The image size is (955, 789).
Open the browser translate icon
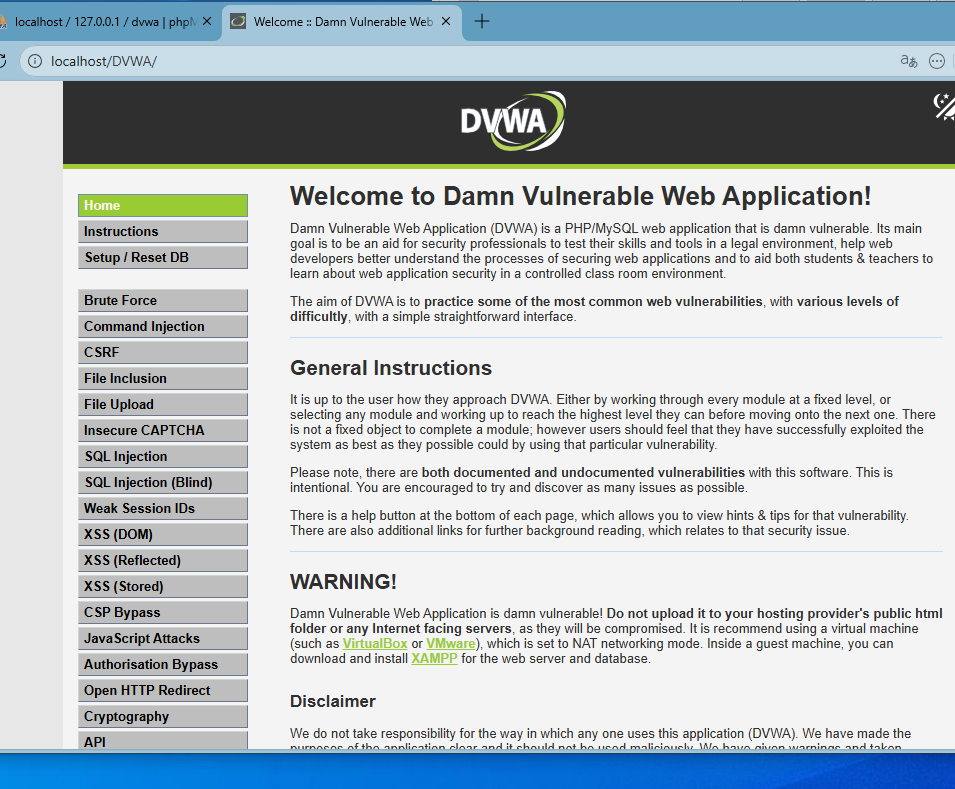pos(909,61)
